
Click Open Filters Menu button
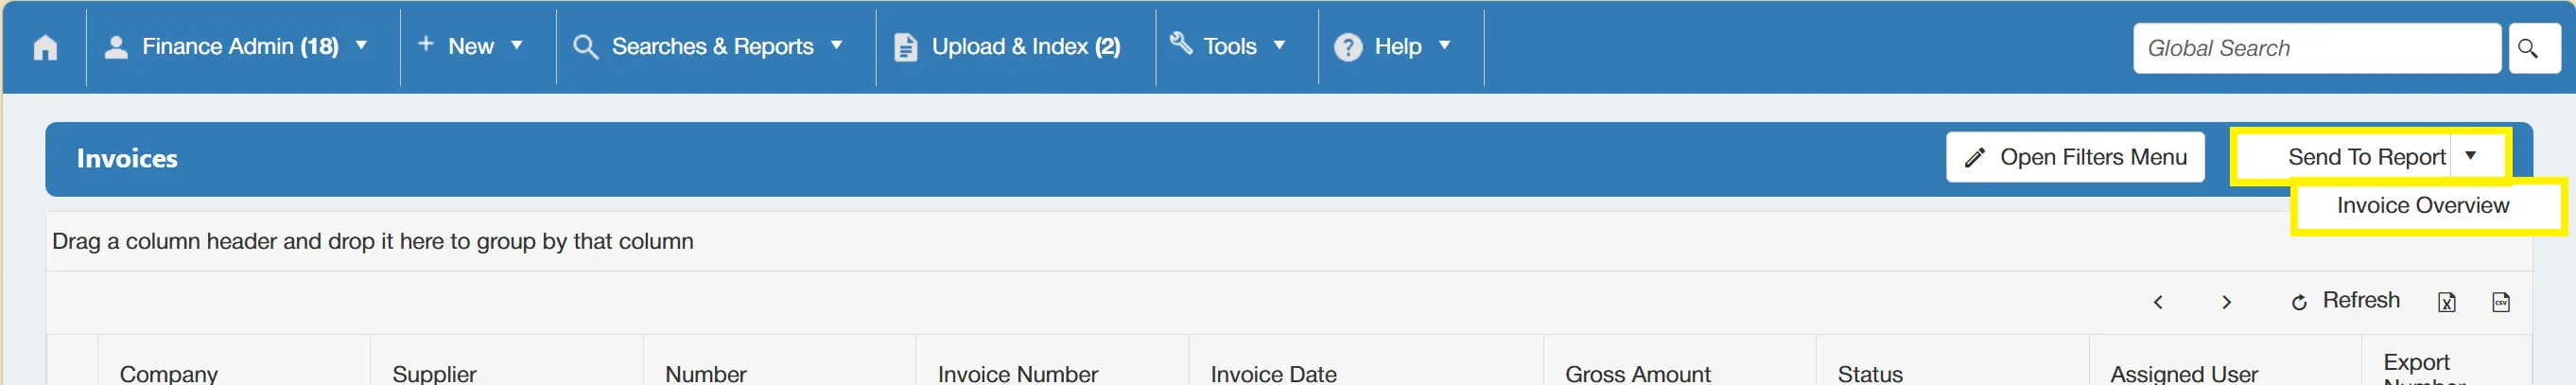click(2075, 157)
